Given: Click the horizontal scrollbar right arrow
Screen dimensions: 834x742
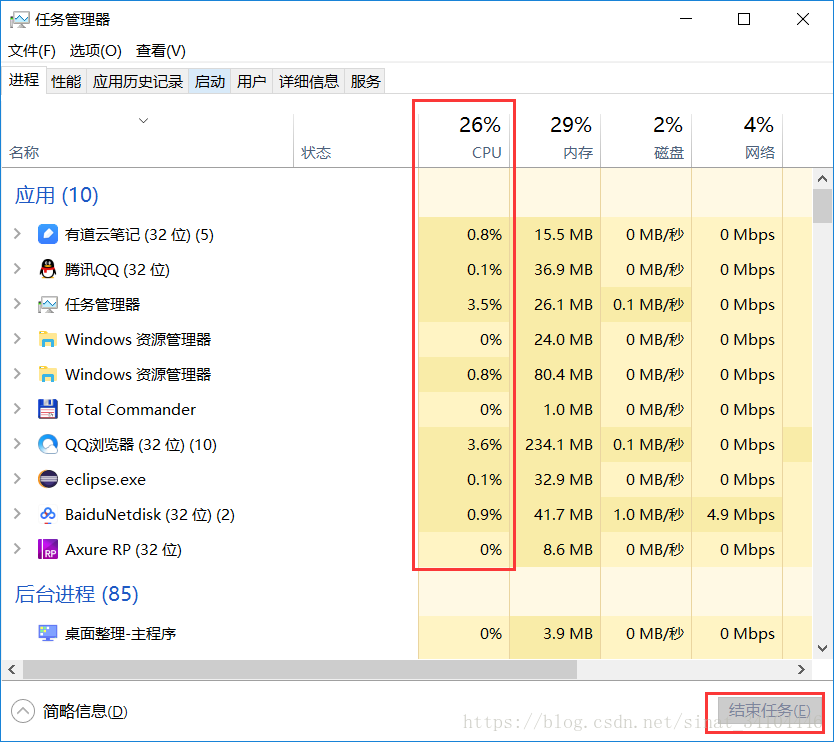Looking at the screenshot, I should click(801, 669).
